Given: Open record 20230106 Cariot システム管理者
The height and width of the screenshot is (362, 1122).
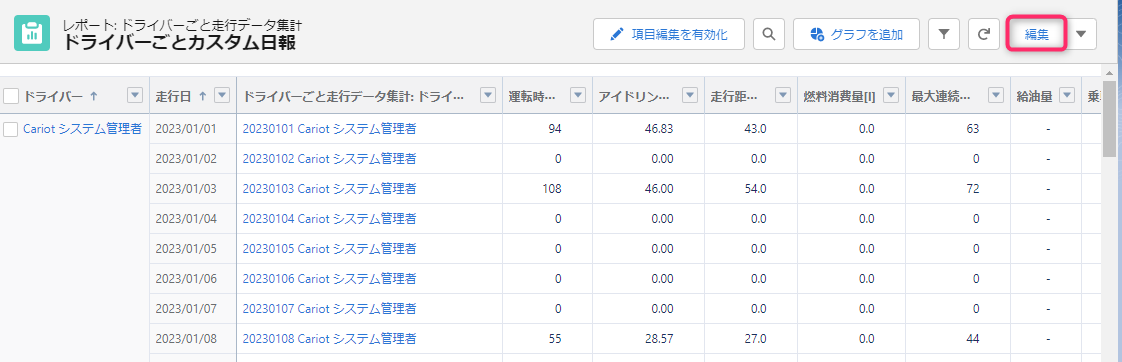Looking at the screenshot, I should (329, 279).
